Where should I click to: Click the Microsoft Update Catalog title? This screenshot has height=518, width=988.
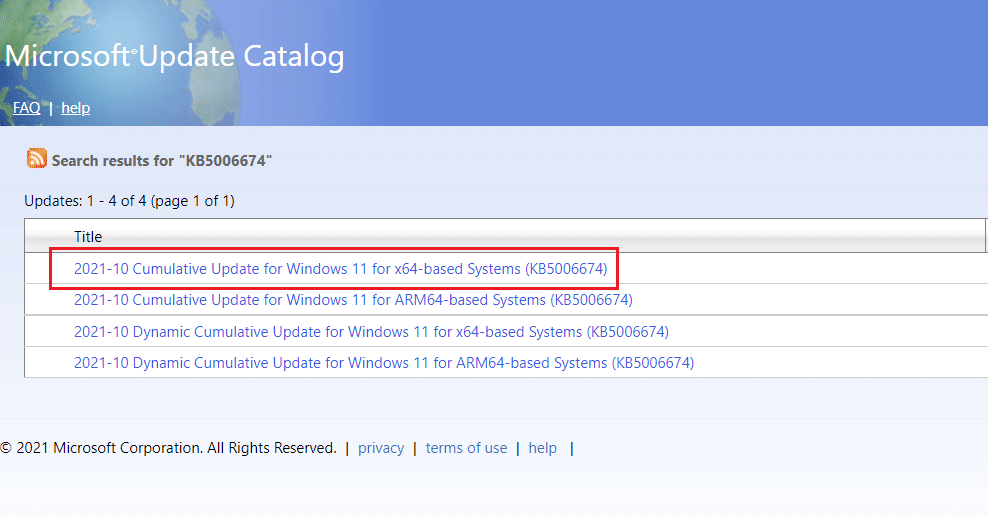[x=175, y=57]
